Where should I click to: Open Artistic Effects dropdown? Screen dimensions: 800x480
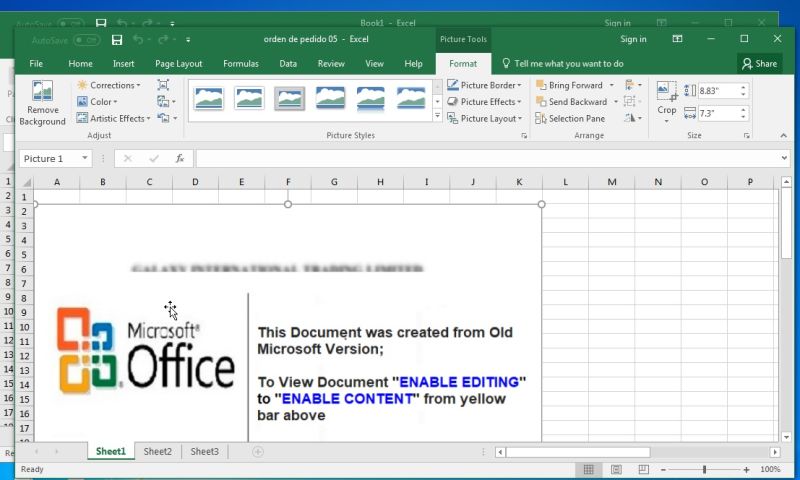(113, 118)
